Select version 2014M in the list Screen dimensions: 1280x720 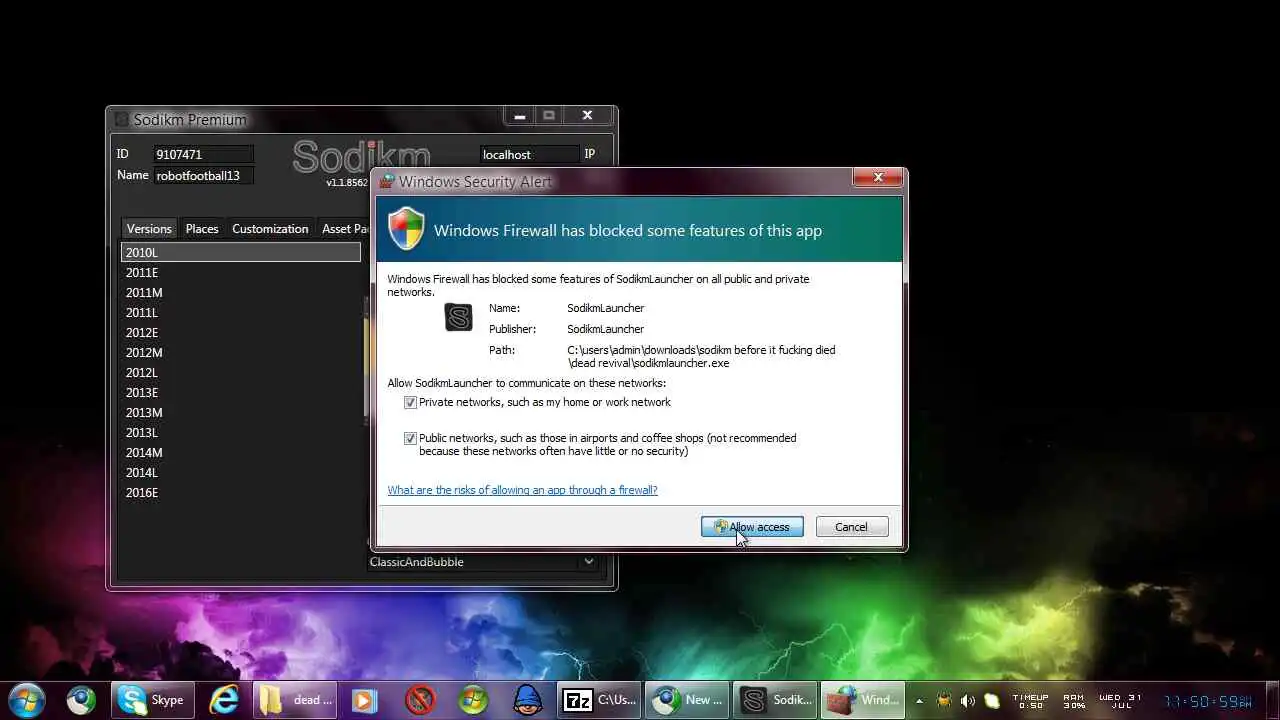click(x=241, y=453)
